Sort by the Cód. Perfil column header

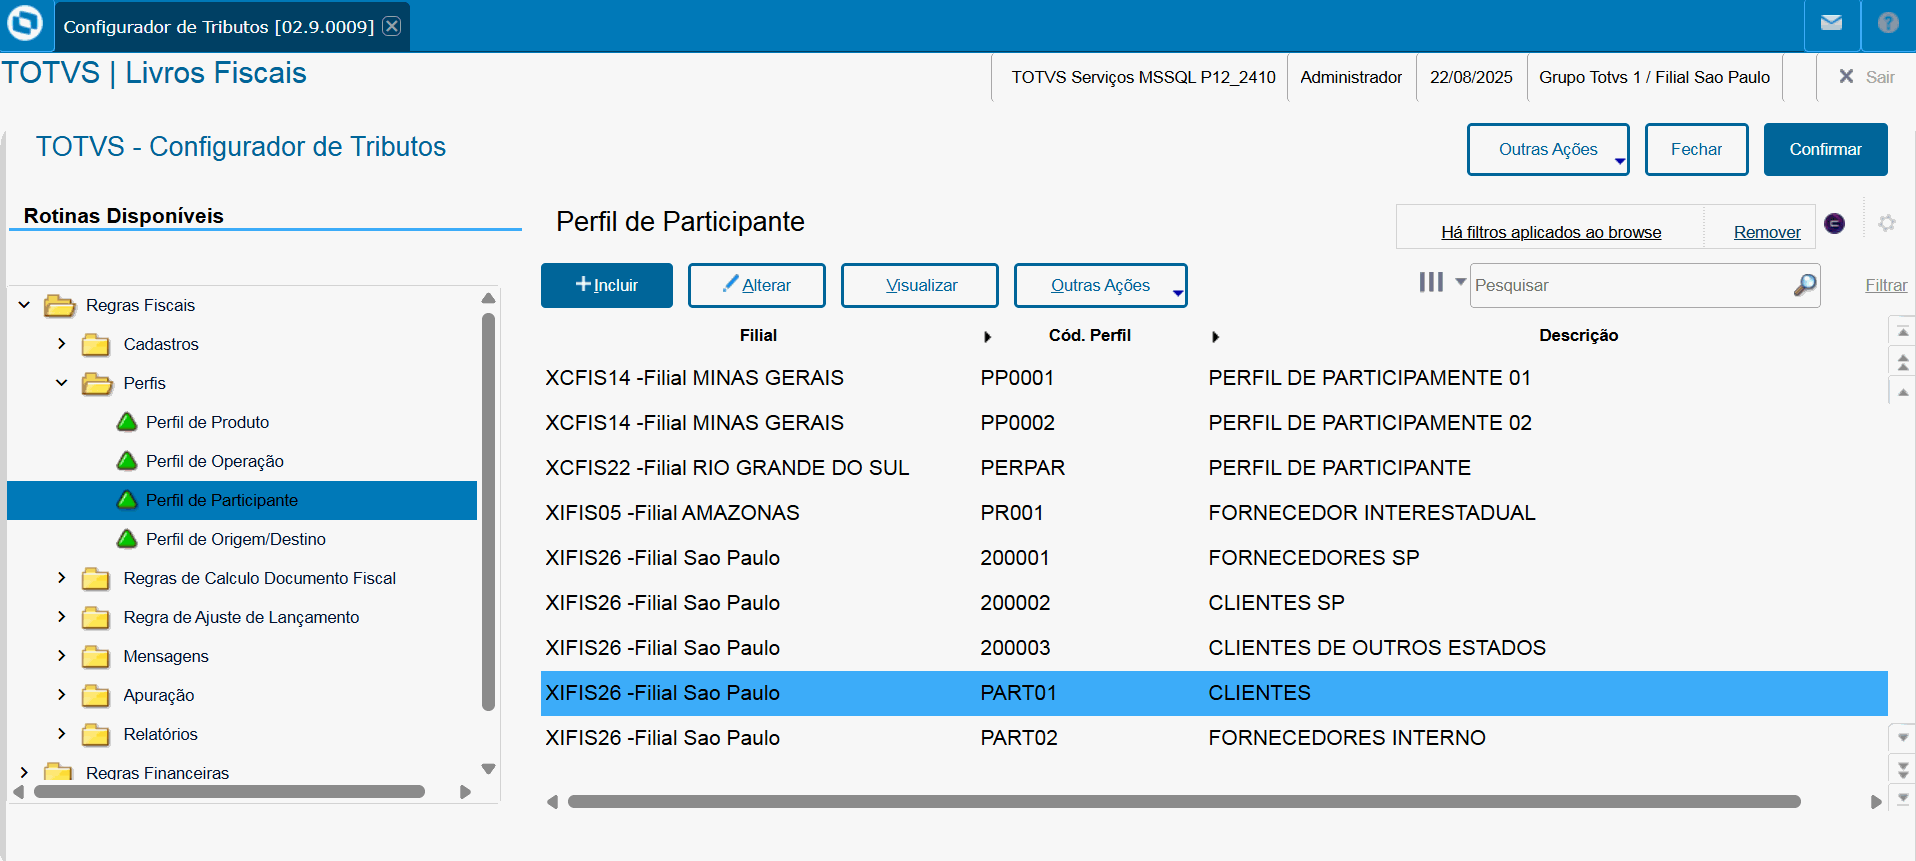[1089, 336]
